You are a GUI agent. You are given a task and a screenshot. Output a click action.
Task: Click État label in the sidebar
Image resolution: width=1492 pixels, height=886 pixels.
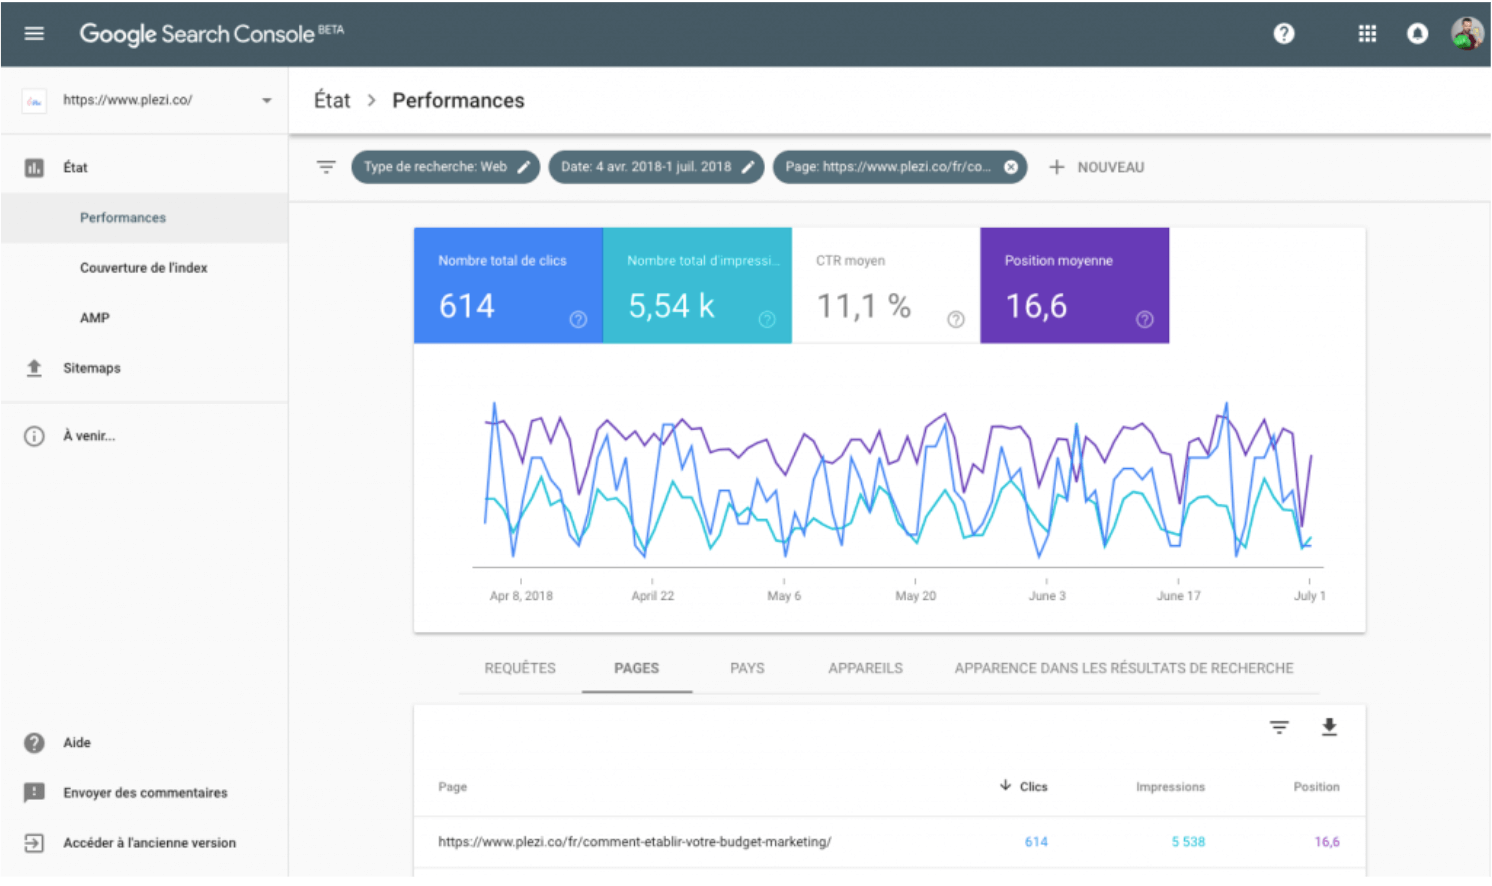coord(75,168)
